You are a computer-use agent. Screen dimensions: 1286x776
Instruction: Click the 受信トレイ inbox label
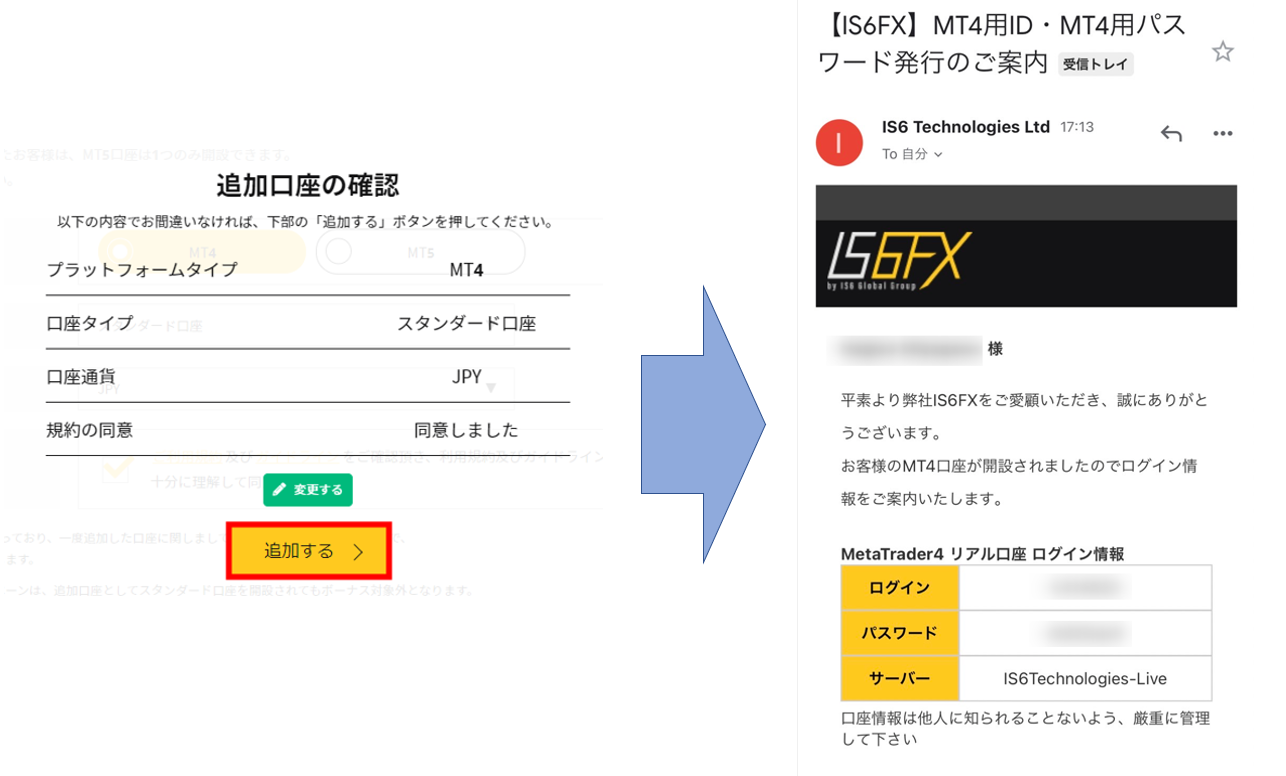pos(1095,64)
